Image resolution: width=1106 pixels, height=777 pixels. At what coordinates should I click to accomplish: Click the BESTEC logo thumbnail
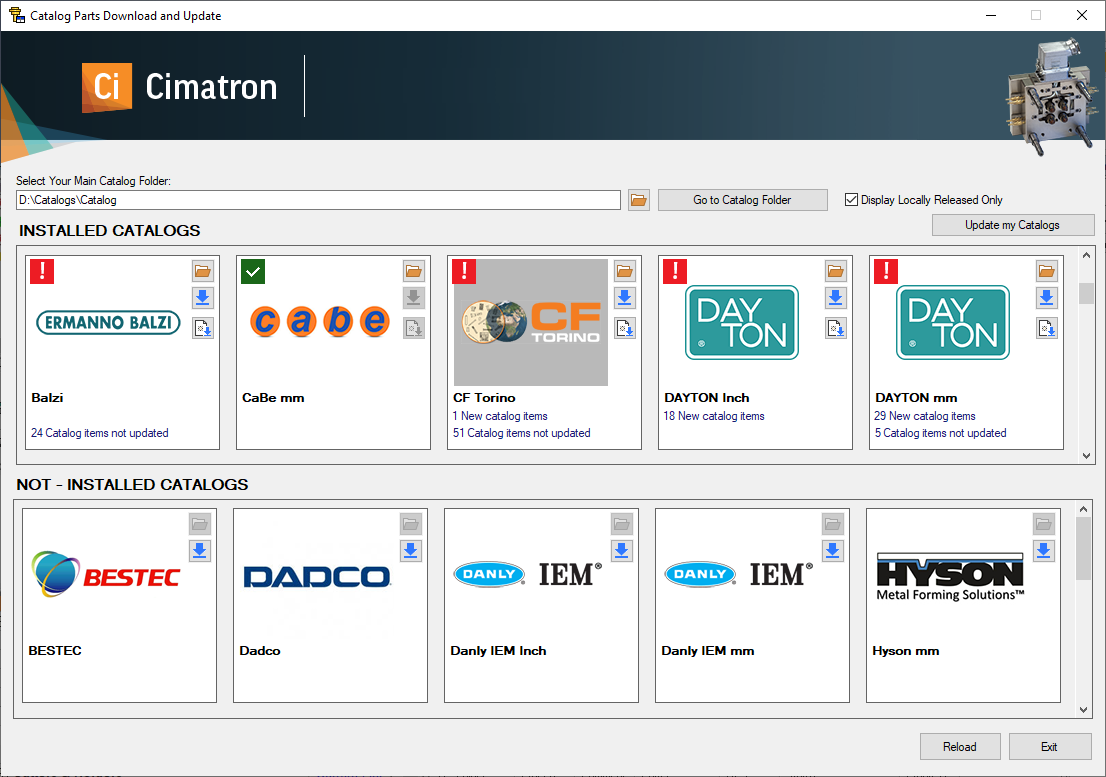click(x=106, y=575)
